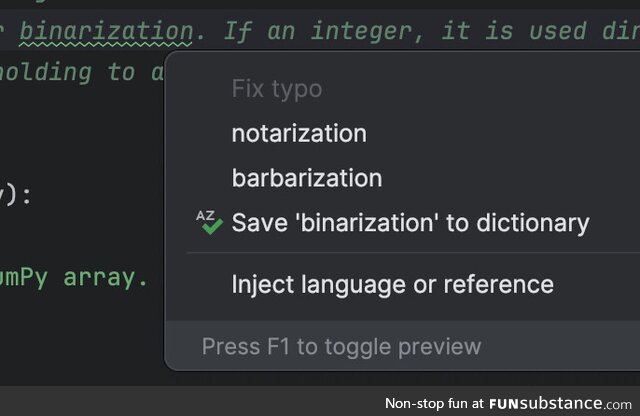Viewport: 640px width, 416px height.
Task: Click the word 'If' in the comment
Action: click(238, 32)
